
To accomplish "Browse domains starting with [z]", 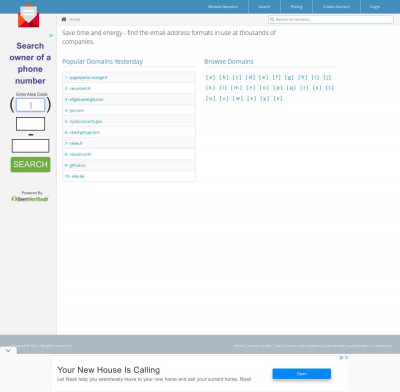I will coord(278,98).
